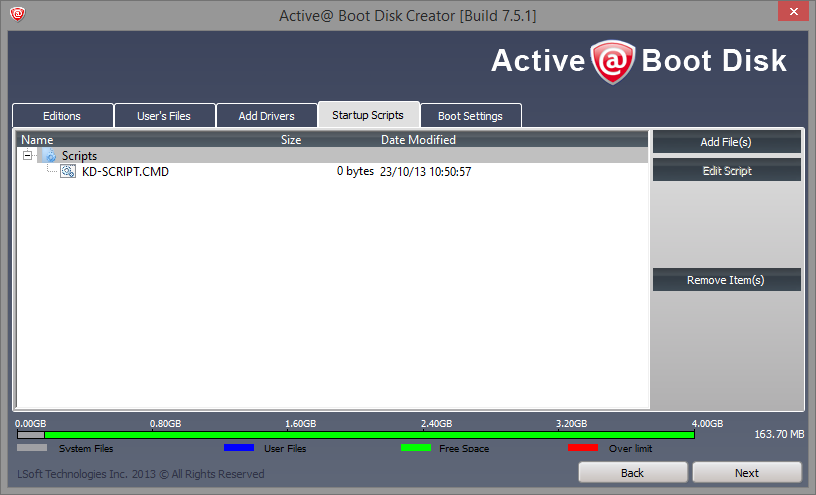Sort by the Date Modified column header
This screenshot has height=495, width=816.
pos(418,140)
